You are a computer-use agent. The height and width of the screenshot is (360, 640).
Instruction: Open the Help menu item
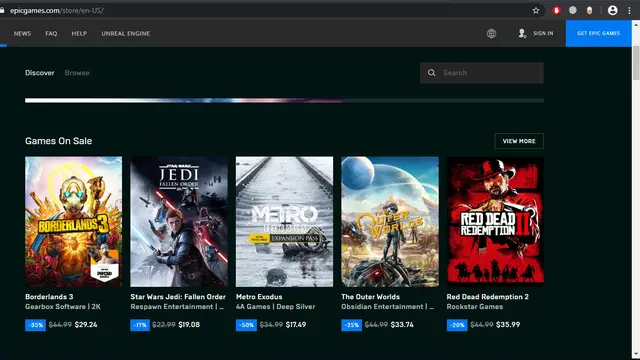click(x=79, y=33)
